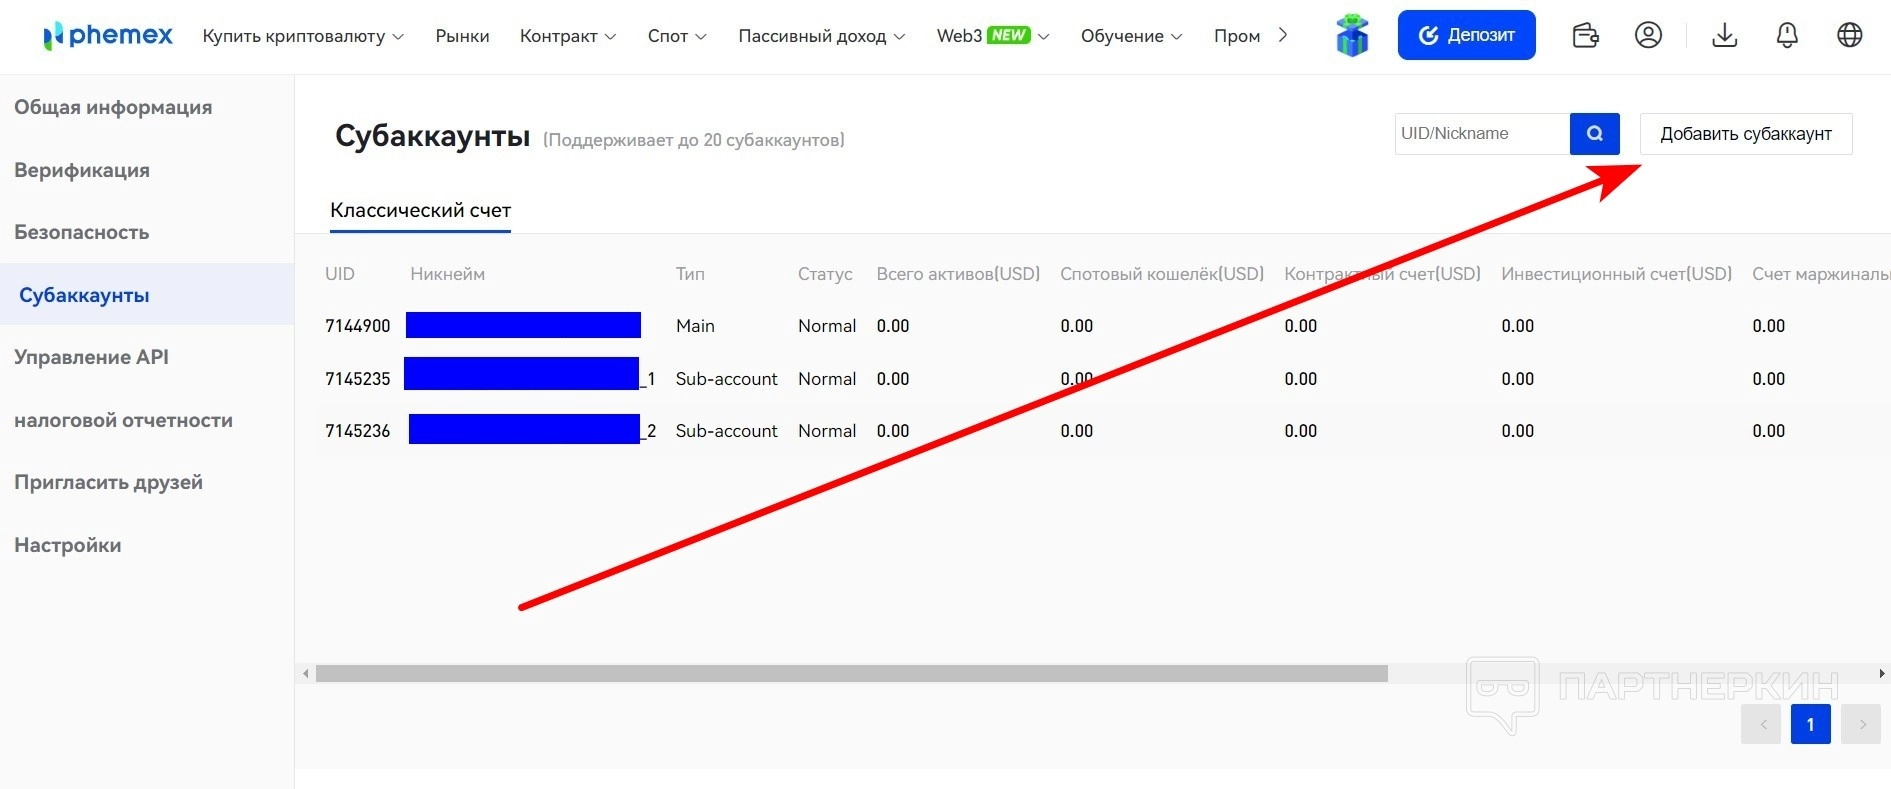The width and height of the screenshot is (1891, 789).
Task: Click the Спотовый кошелёк(USD) column header
Action: tap(1162, 274)
